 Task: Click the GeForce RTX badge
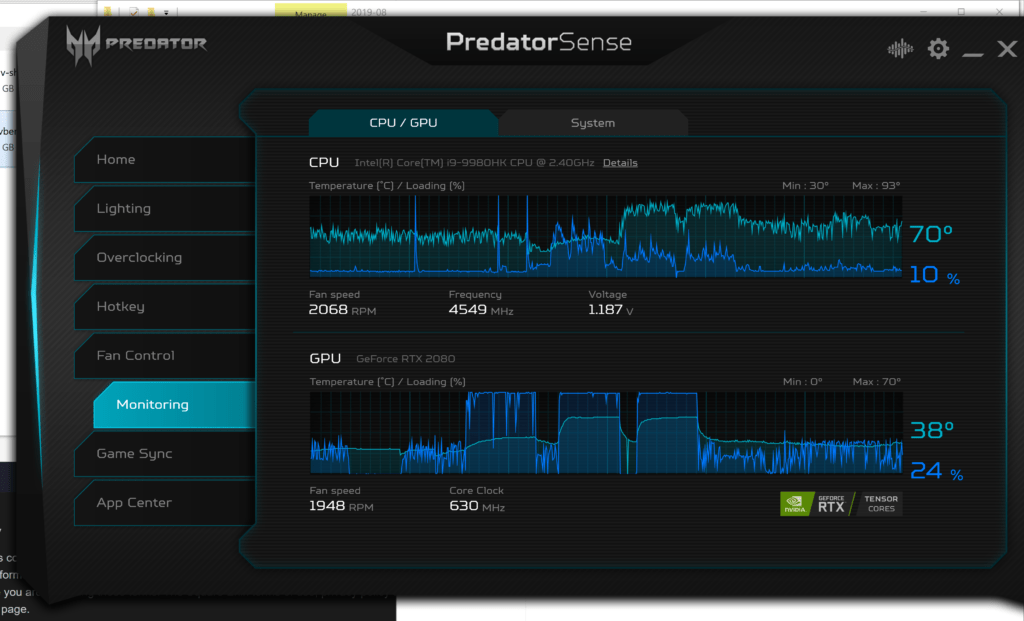(831, 503)
